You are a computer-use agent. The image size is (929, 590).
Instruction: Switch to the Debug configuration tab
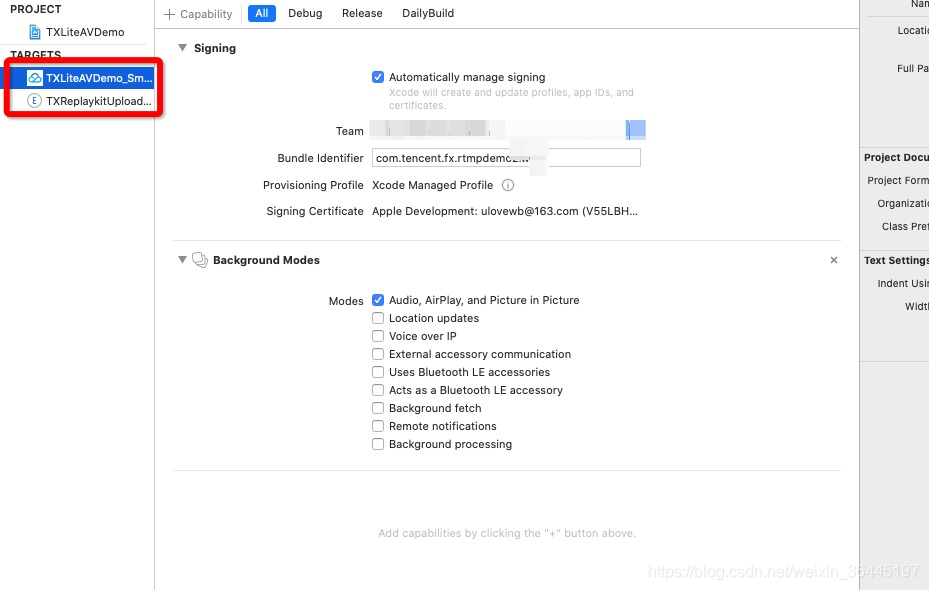(x=305, y=13)
